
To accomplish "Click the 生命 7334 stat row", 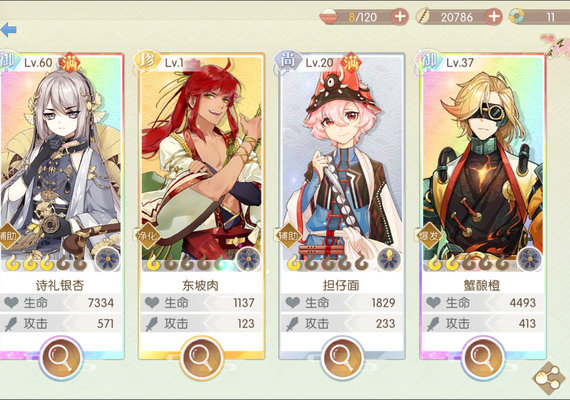I will pos(61,303).
